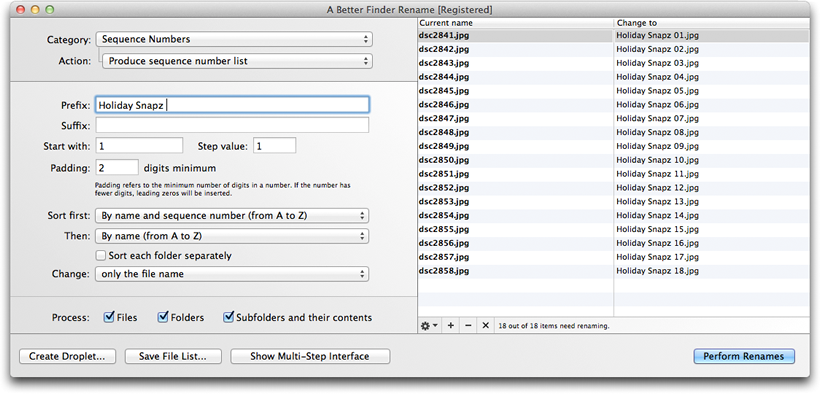Uncheck the Folders checkbox
The image size is (820, 394).
coord(163,317)
